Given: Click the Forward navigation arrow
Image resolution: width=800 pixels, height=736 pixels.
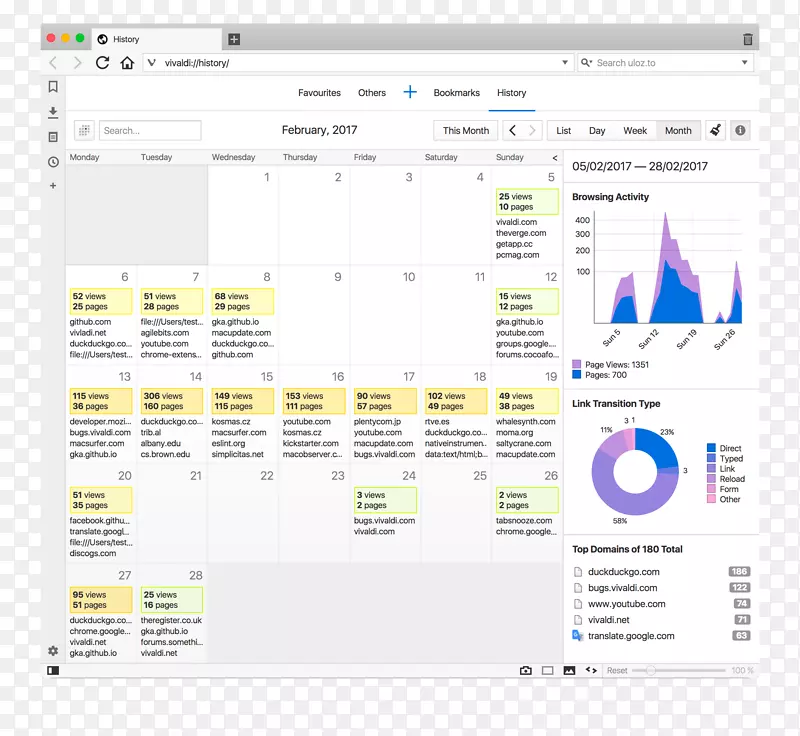Looking at the screenshot, I should point(78,63).
